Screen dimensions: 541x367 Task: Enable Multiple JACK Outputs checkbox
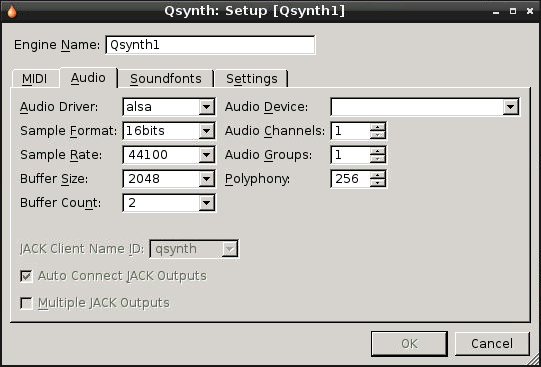tap(26, 304)
